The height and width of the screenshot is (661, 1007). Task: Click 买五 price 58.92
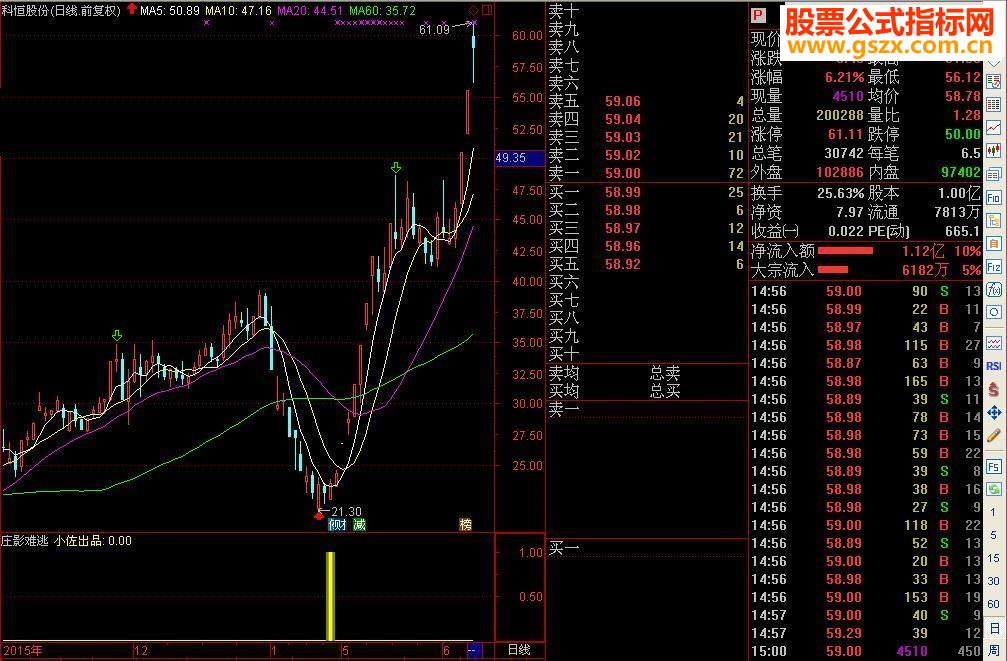[623, 264]
